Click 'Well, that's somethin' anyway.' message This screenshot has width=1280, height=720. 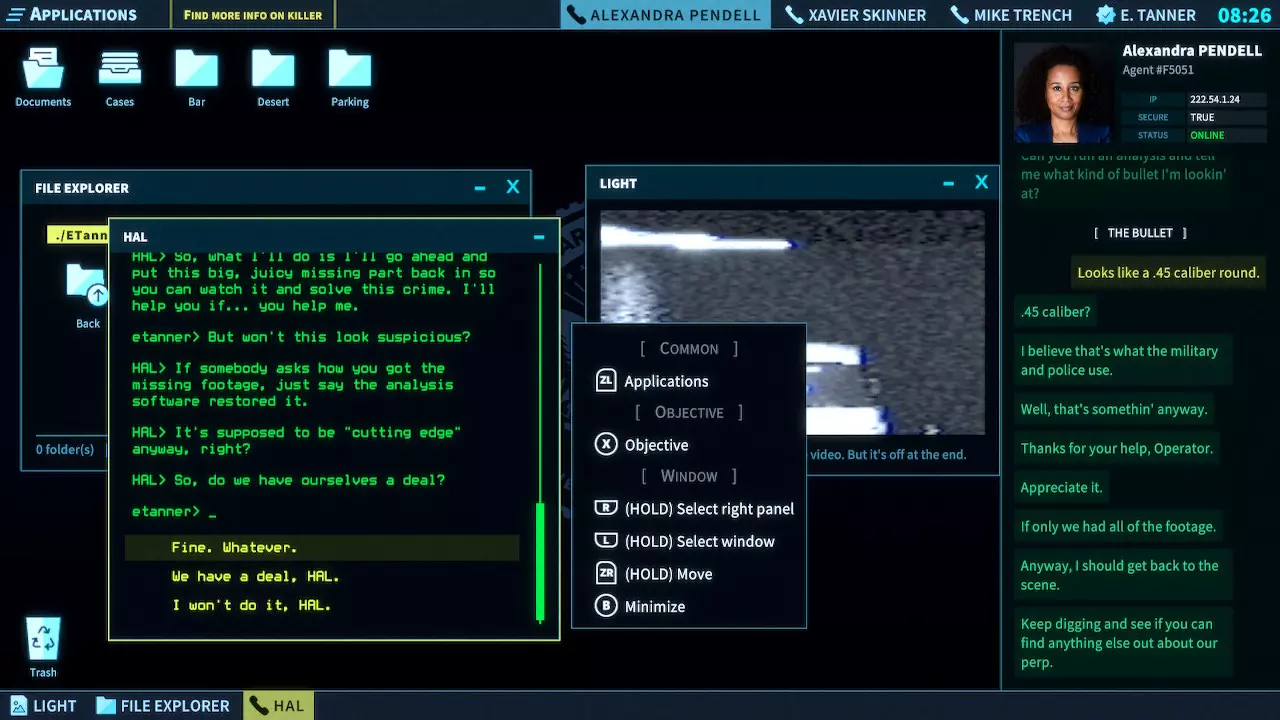(1114, 409)
